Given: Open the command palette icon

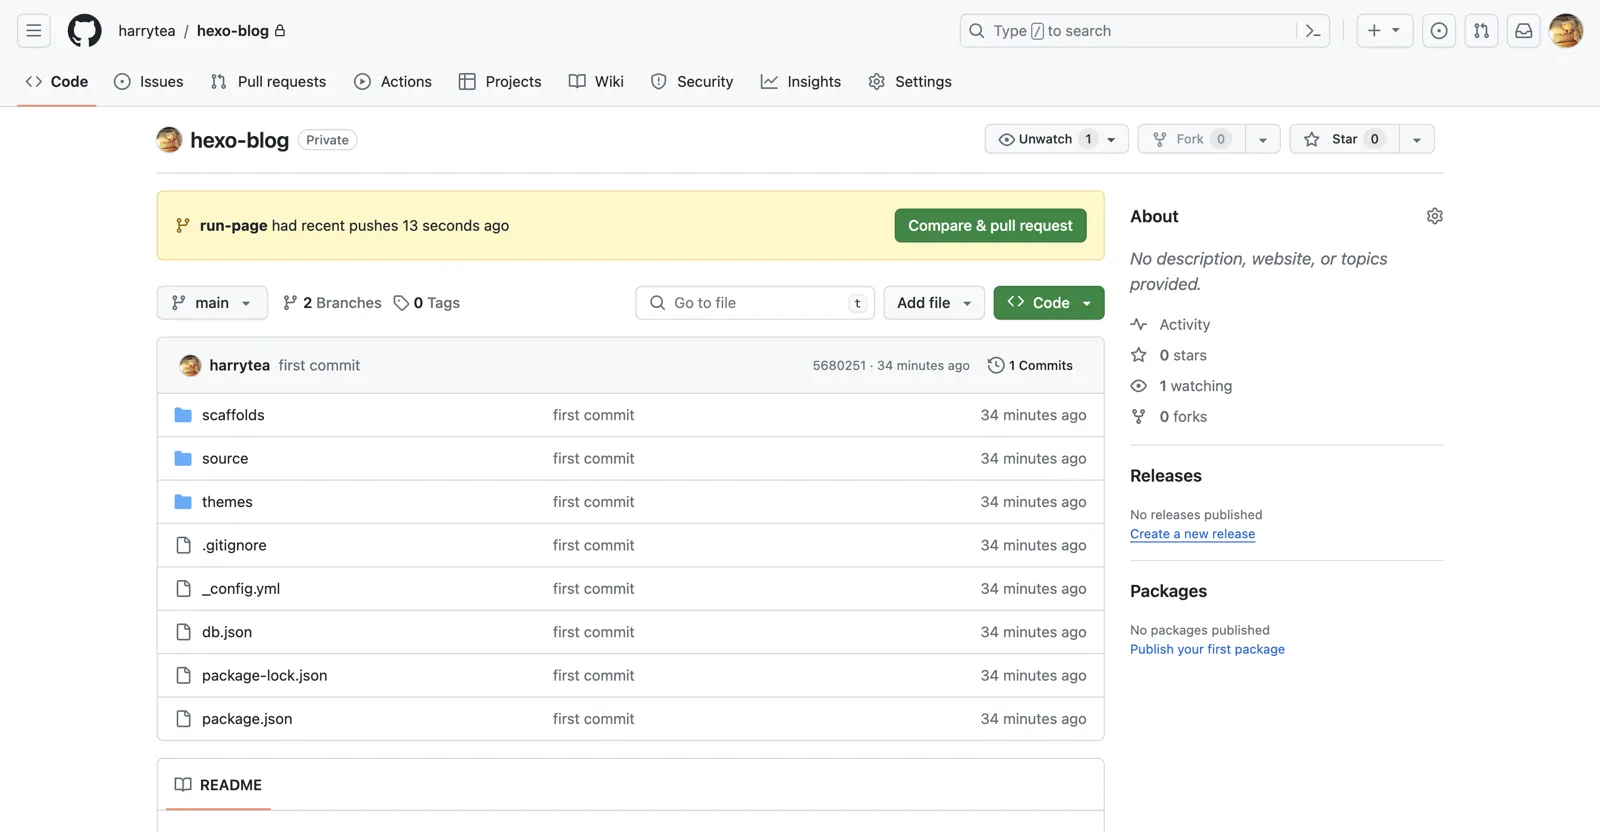Looking at the screenshot, I should click(x=1313, y=31).
